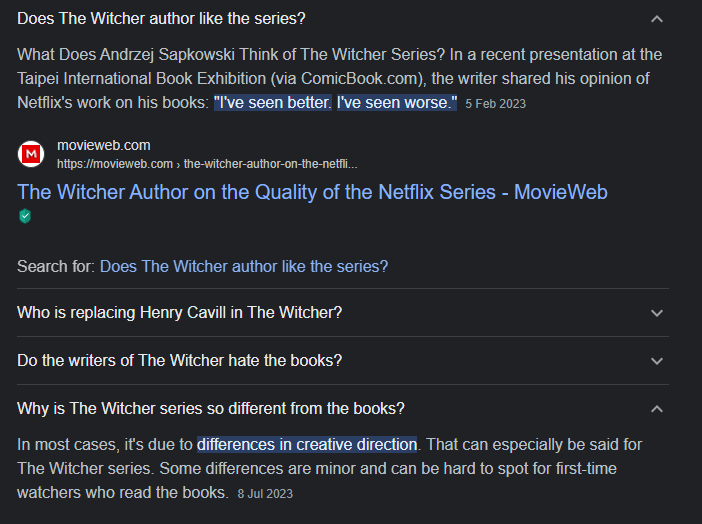Click the '5 Feb 2023' date stamp
This screenshot has height=524, width=702.
click(495, 103)
